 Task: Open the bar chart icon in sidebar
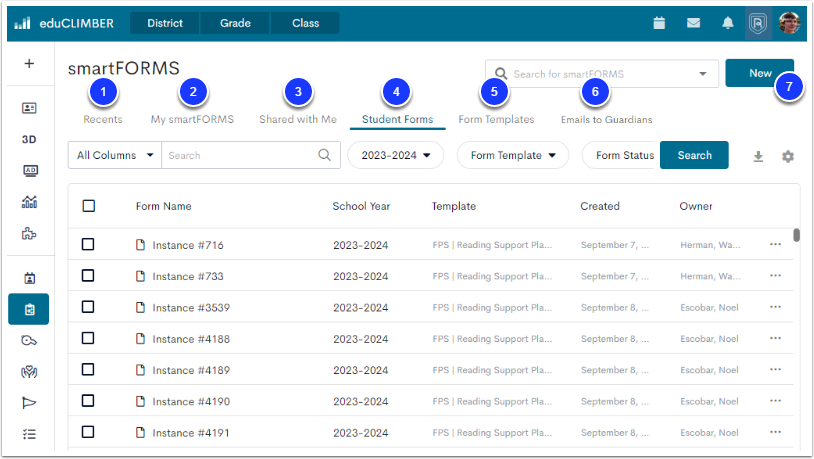(x=29, y=202)
